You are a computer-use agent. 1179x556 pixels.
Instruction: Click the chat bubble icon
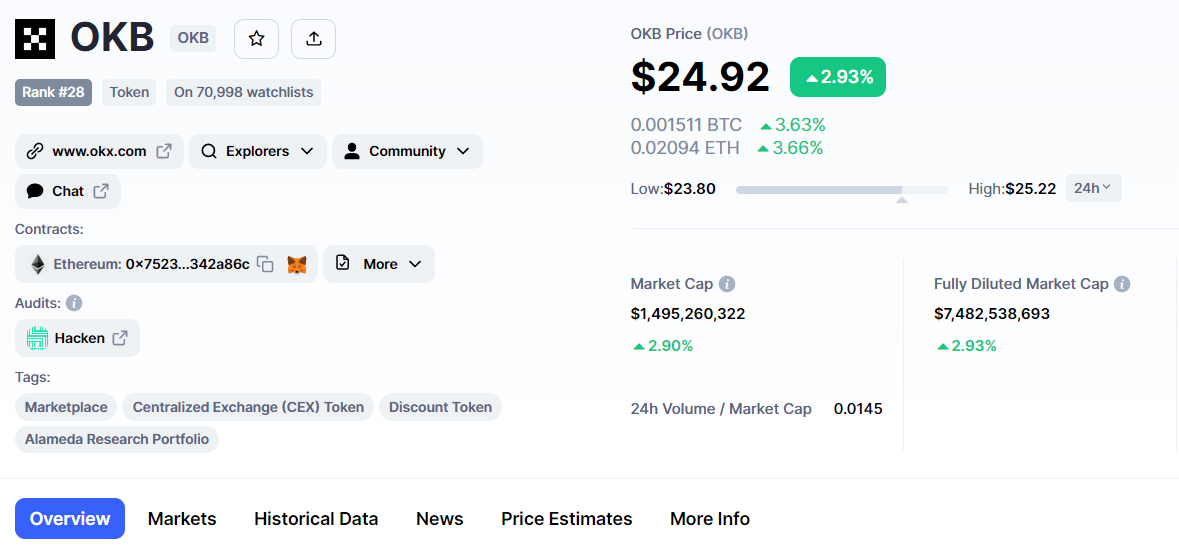[x=35, y=191]
